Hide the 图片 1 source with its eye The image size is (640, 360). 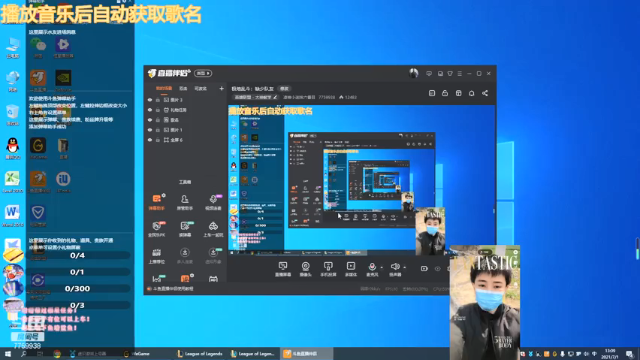(150, 130)
